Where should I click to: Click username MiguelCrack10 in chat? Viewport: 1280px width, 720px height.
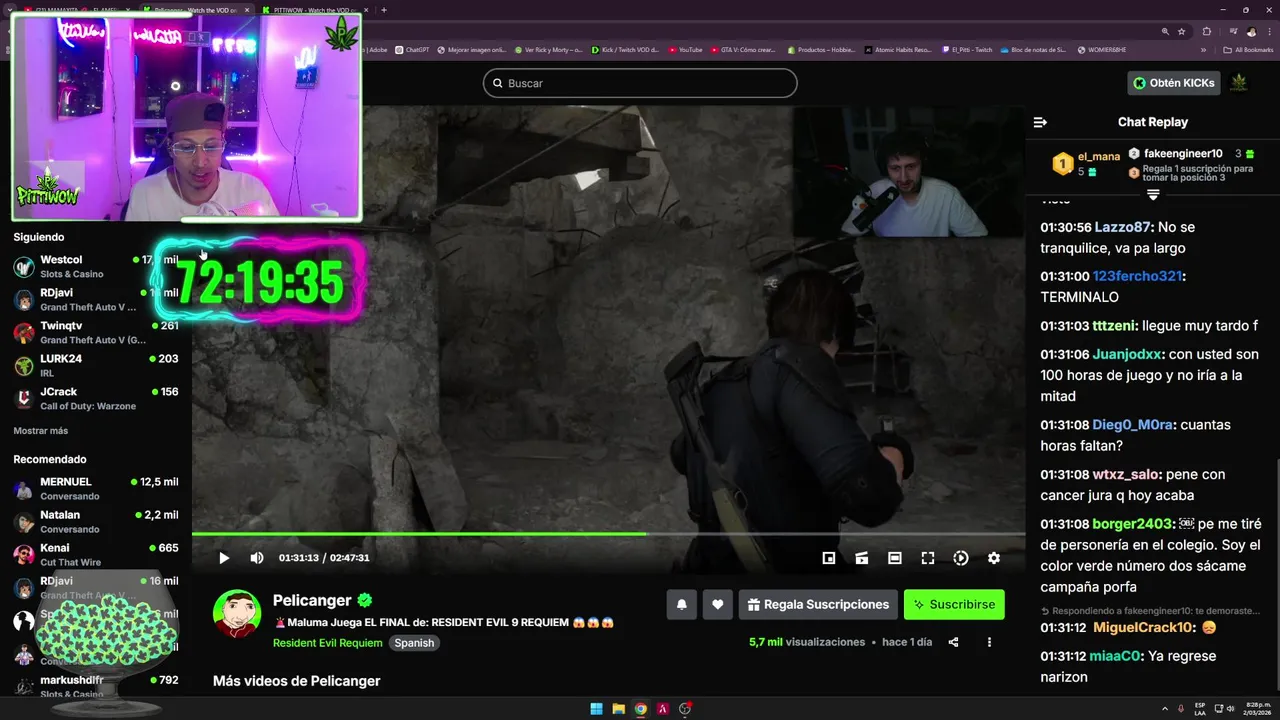point(1144,628)
